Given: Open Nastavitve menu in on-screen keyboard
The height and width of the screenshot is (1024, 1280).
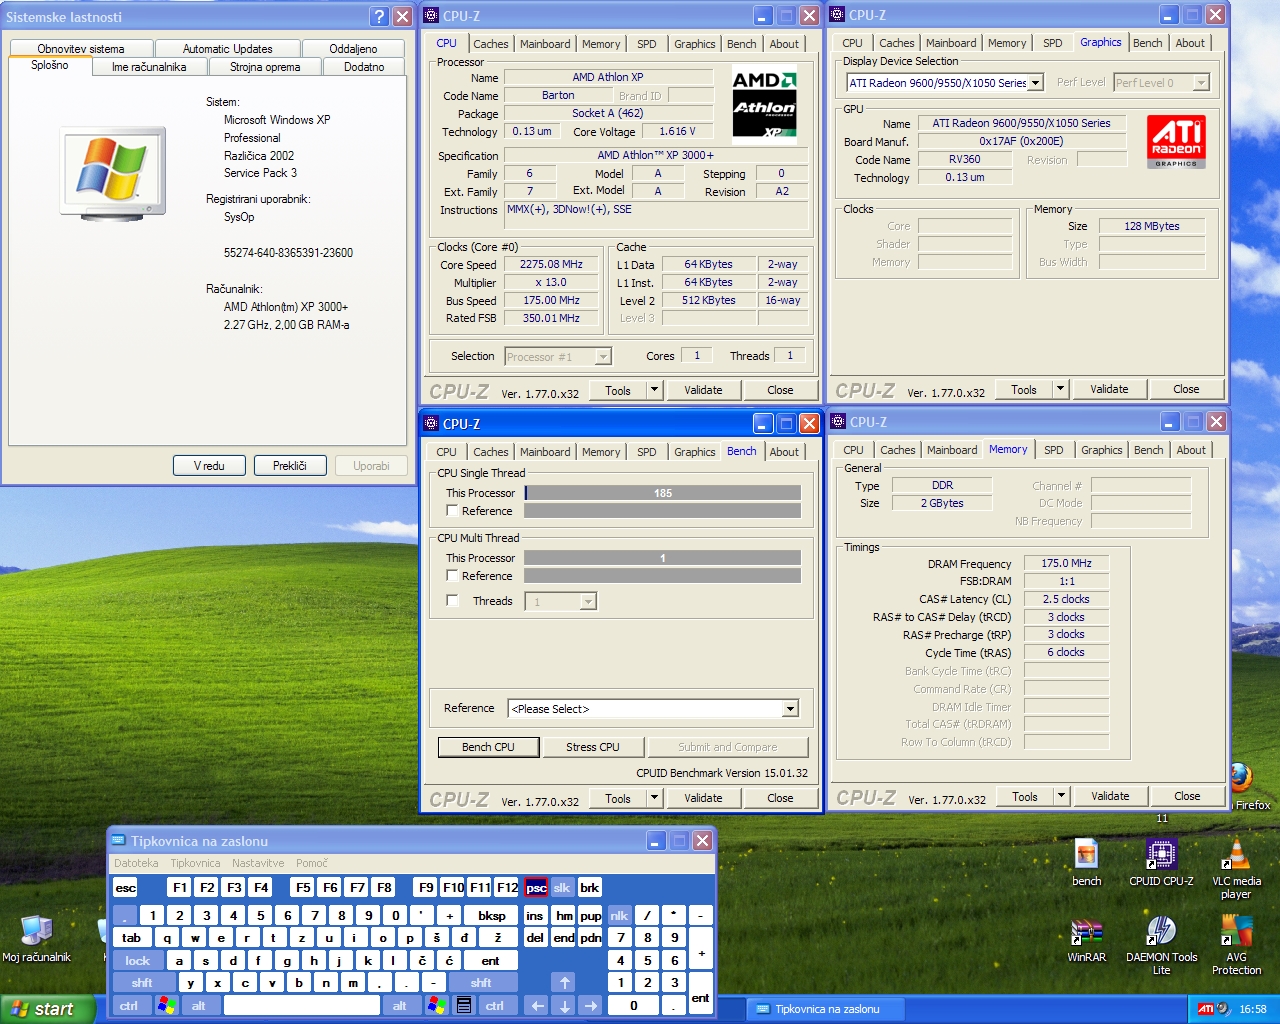Looking at the screenshot, I should point(258,863).
